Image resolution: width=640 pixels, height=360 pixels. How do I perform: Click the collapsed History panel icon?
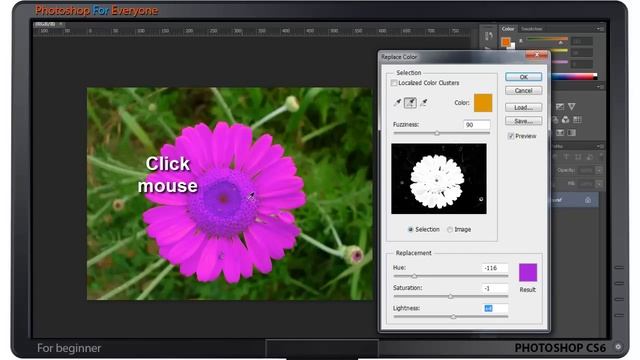488,36
